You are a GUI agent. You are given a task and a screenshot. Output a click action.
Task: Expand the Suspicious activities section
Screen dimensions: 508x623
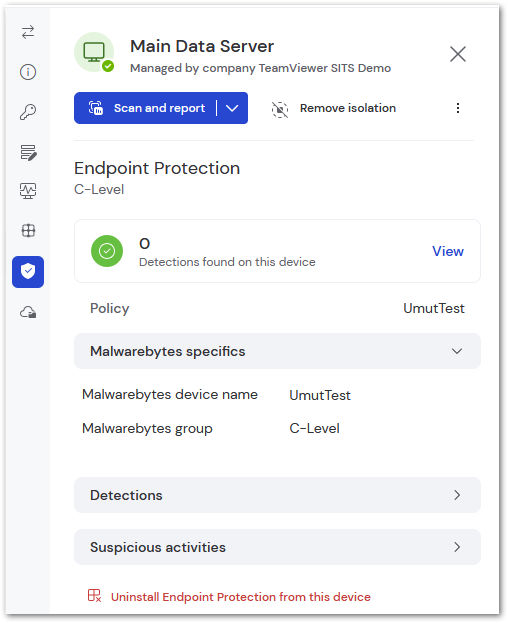pos(277,547)
